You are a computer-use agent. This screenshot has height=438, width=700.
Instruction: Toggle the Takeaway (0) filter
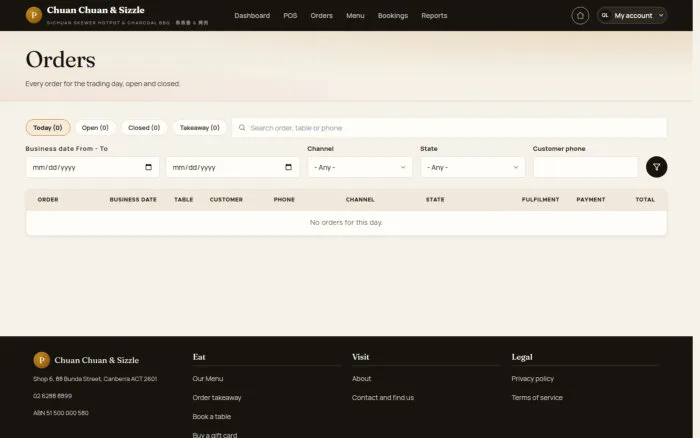pyautogui.click(x=200, y=128)
